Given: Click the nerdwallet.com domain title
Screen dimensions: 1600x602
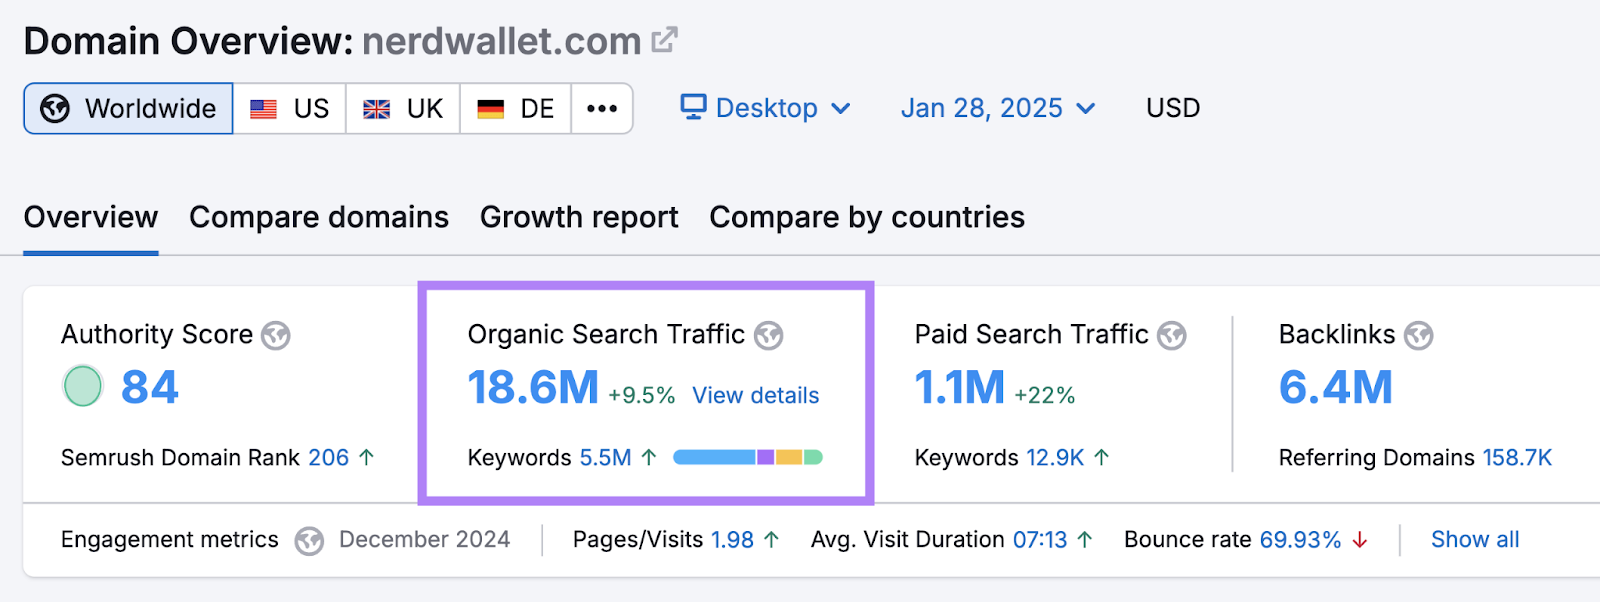Looking at the screenshot, I should tap(501, 41).
